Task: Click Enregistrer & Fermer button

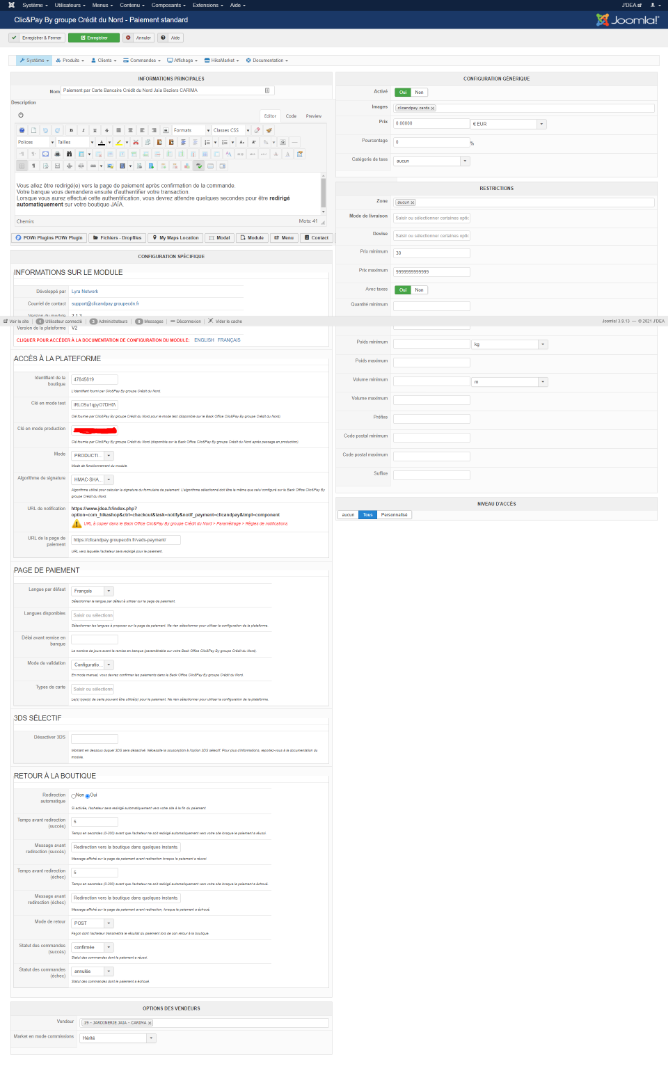Action: [x=36, y=38]
